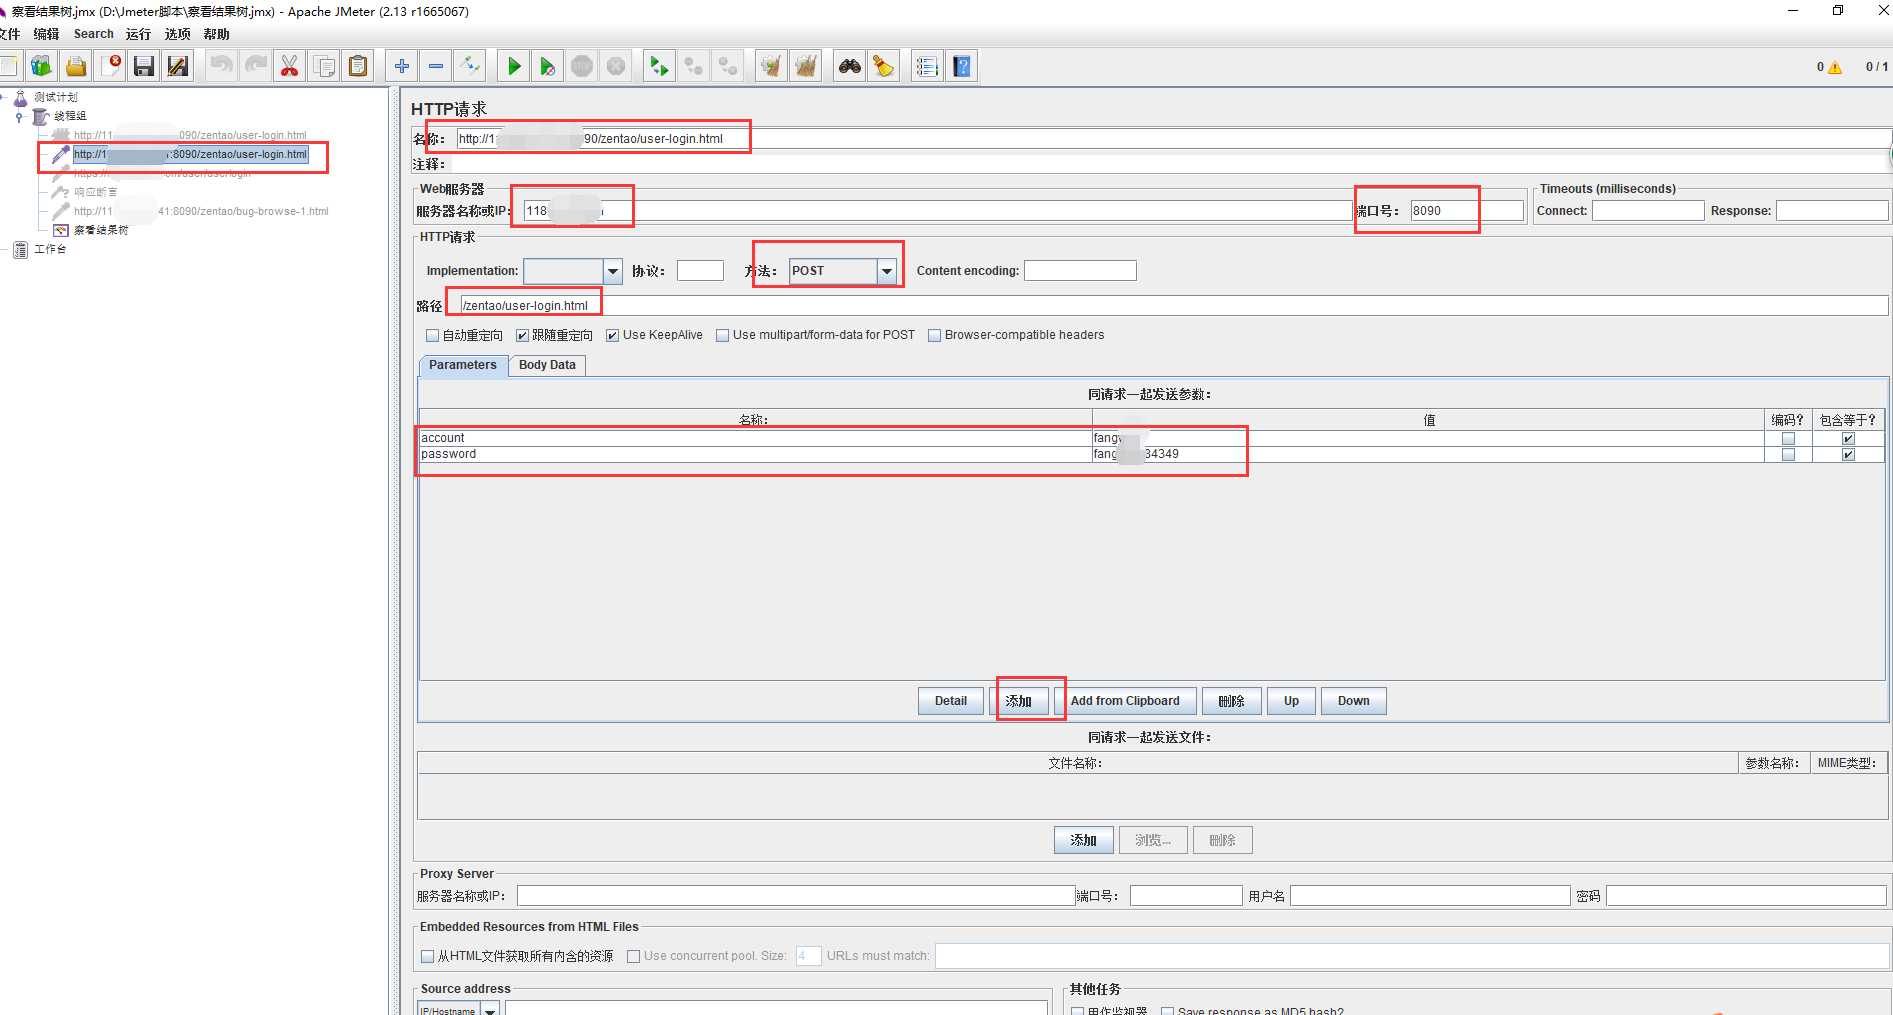Click the 端口号 port field showing 8090
The width and height of the screenshot is (1893, 1015).
click(1466, 211)
